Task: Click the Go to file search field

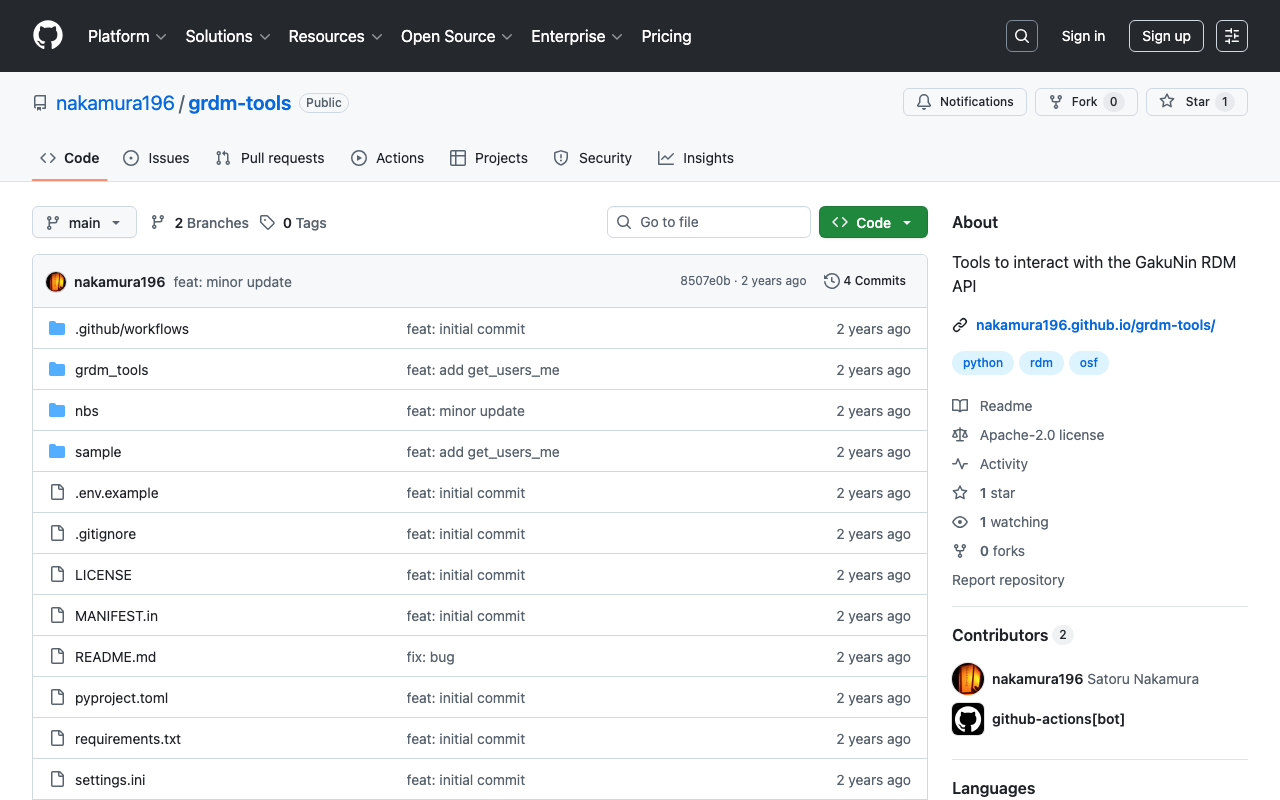Action: tap(709, 222)
